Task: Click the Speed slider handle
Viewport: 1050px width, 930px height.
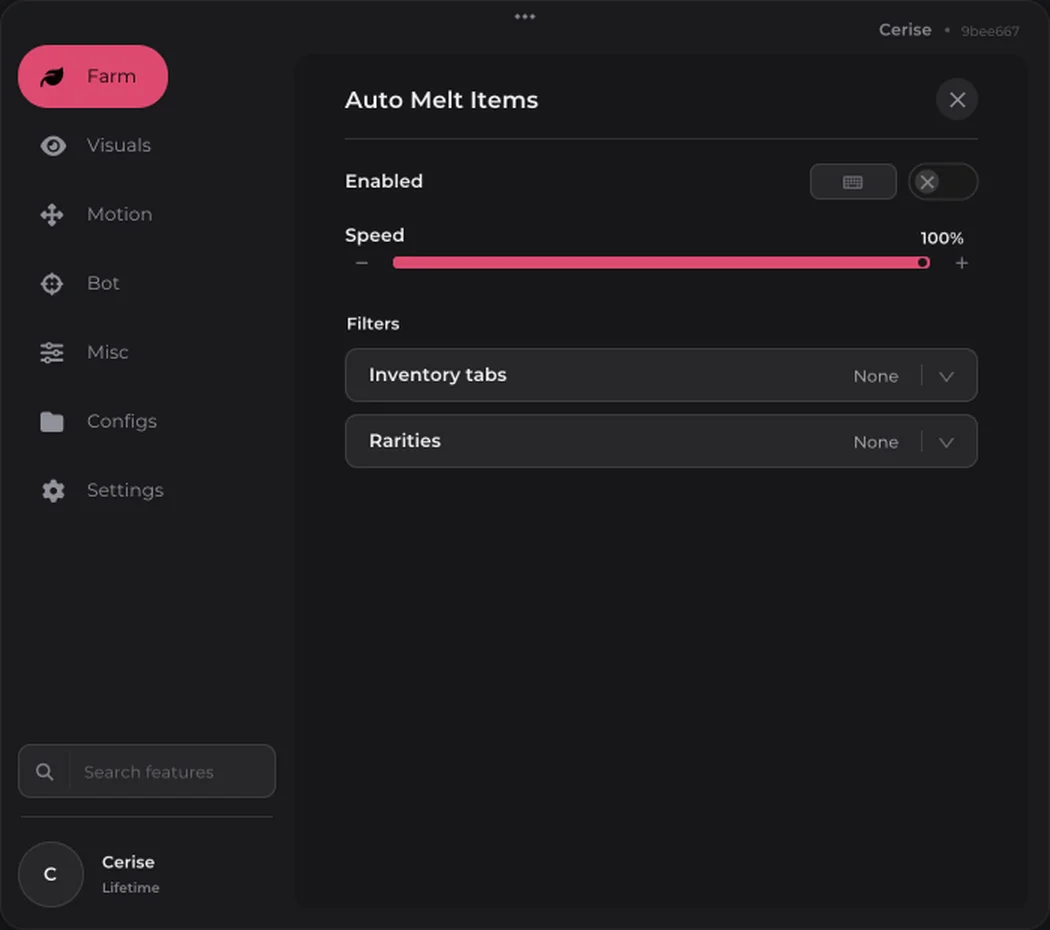Action: [922, 262]
